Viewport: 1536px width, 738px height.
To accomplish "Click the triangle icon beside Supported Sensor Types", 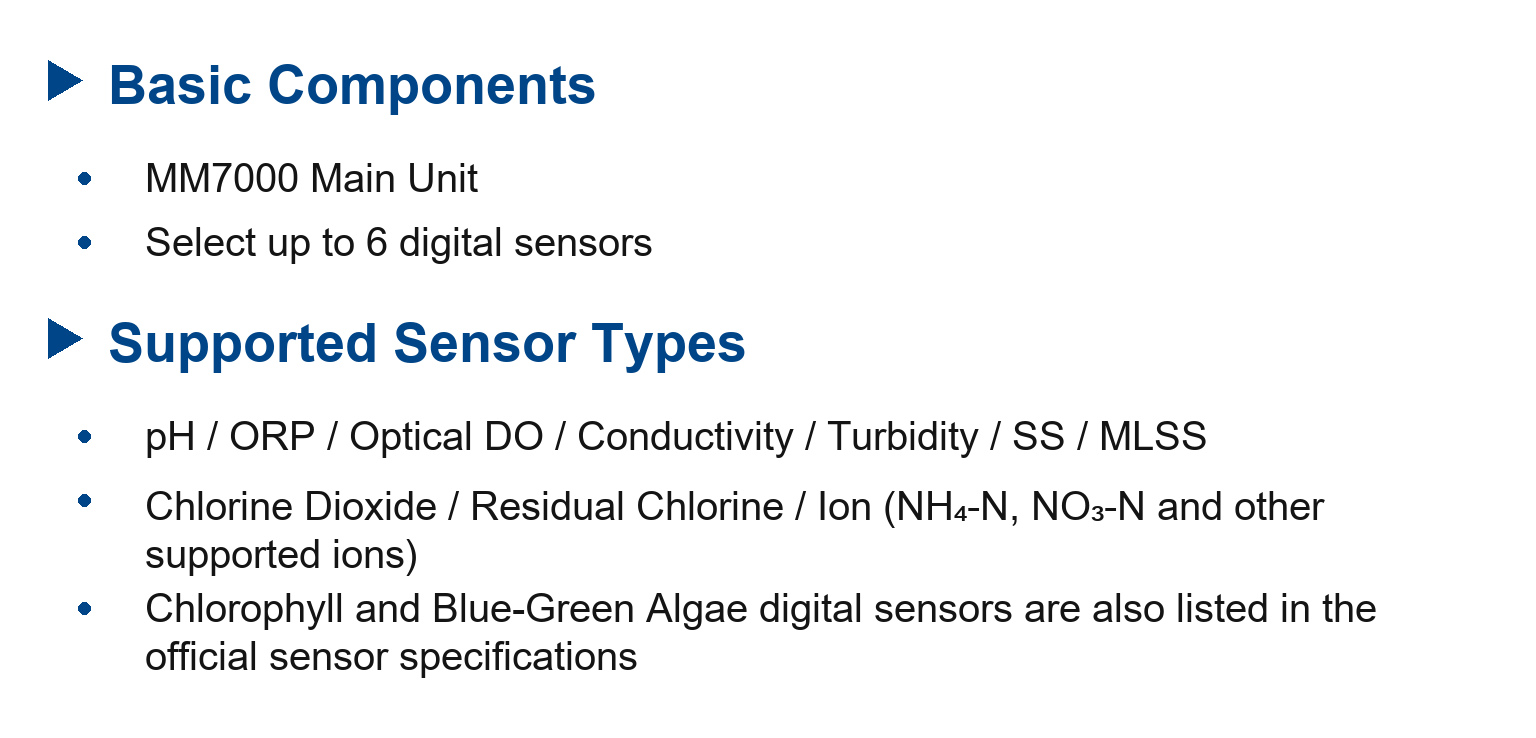I will [65, 339].
